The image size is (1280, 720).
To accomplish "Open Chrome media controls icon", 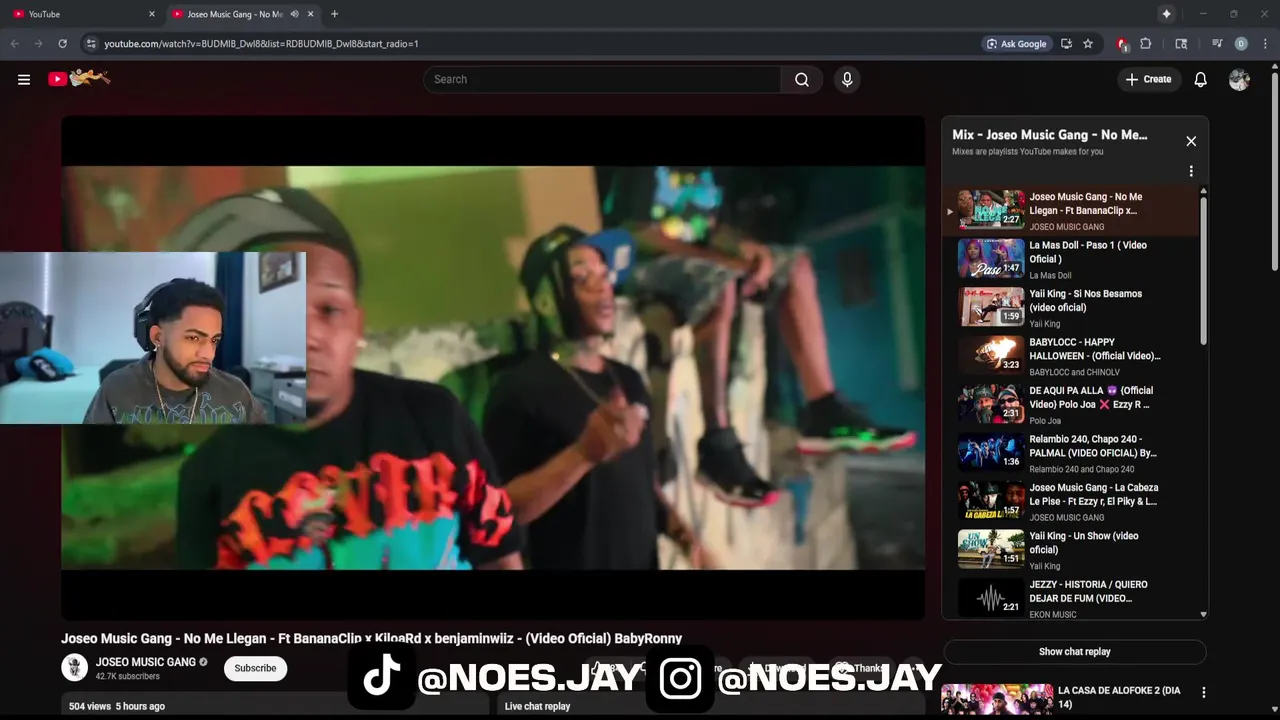I will [x=1217, y=43].
